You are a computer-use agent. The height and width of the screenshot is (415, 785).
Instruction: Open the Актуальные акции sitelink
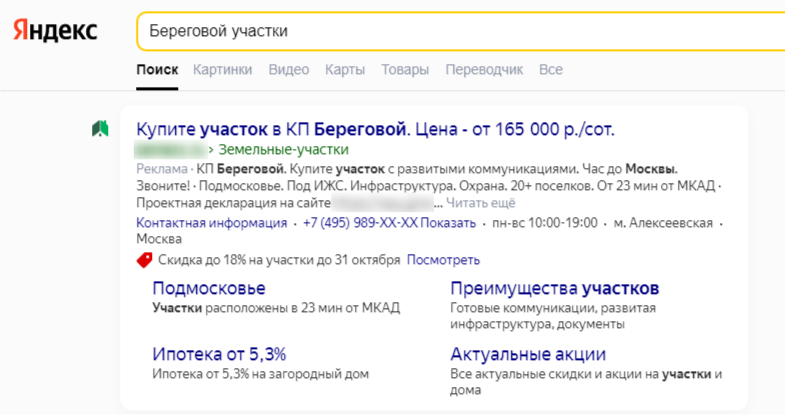pos(528,354)
